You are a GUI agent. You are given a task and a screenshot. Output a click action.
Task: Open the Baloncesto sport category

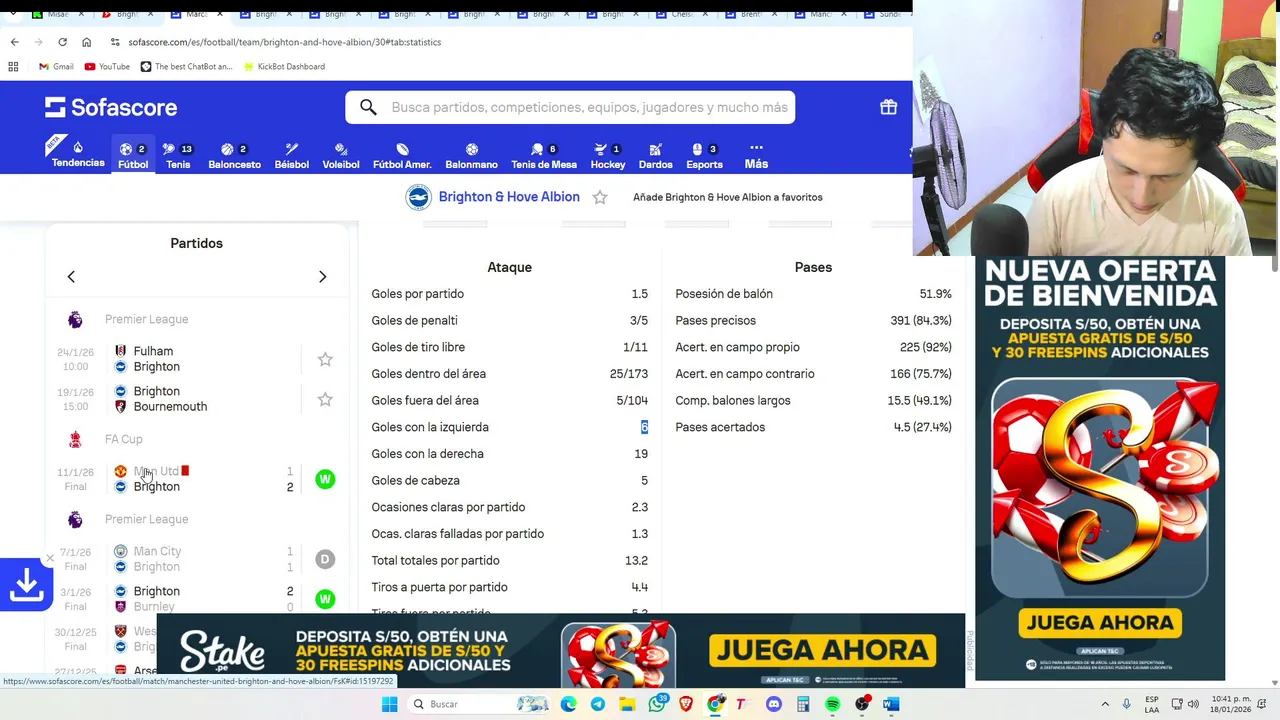pyautogui.click(x=234, y=155)
